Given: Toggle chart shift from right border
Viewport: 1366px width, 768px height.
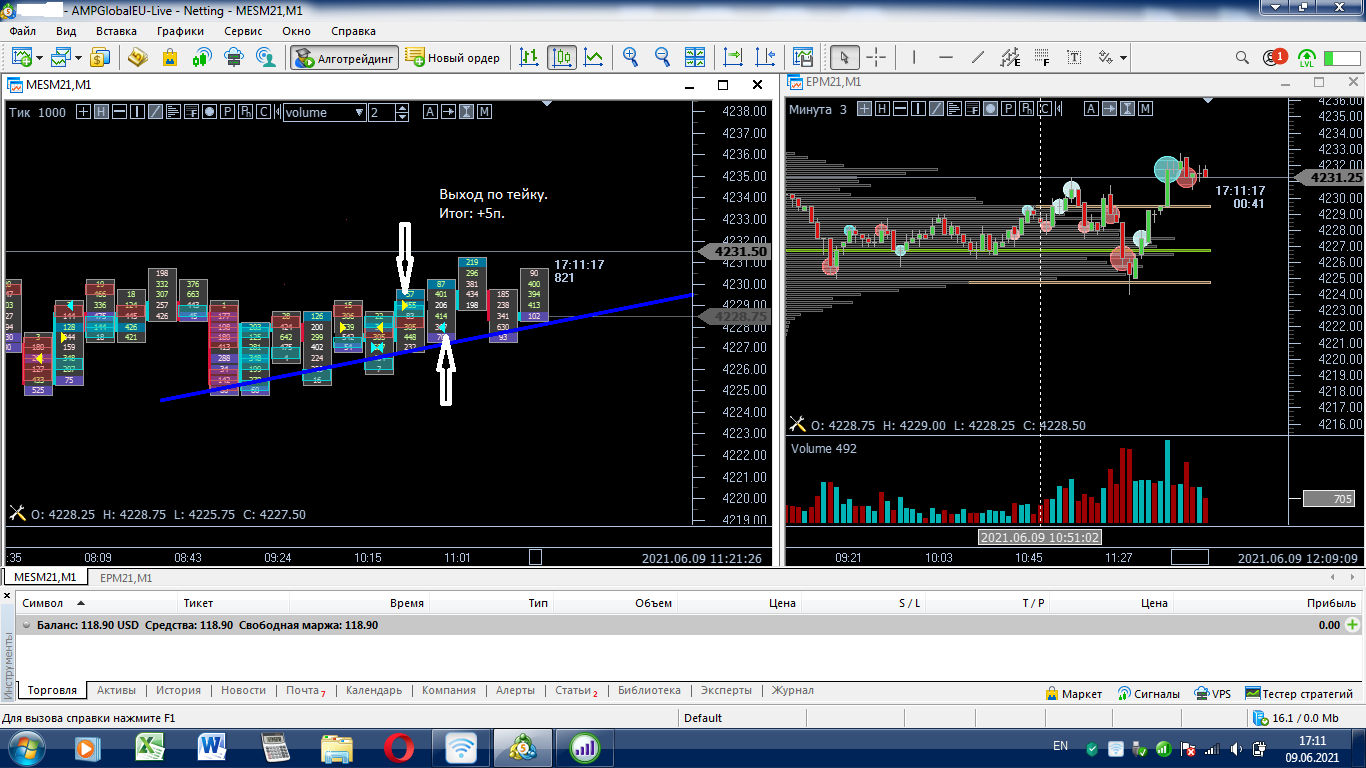Looking at the screenshot, I should coord(765,57).
